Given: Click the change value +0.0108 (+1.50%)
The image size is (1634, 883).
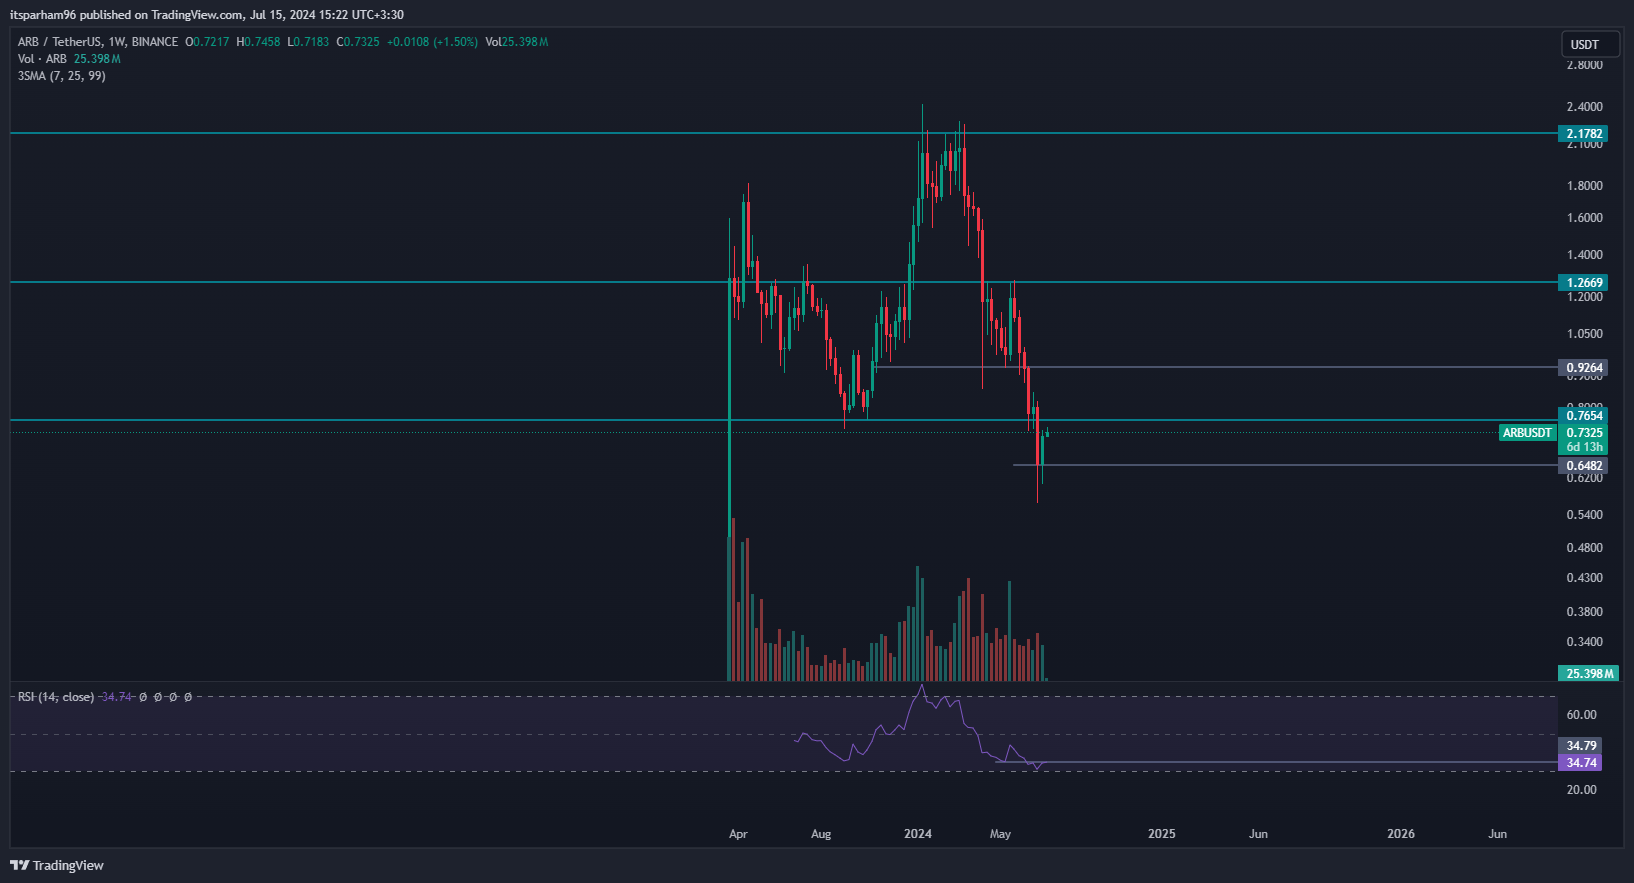Looking at the screenshot, I should click(x=432, y=42).
